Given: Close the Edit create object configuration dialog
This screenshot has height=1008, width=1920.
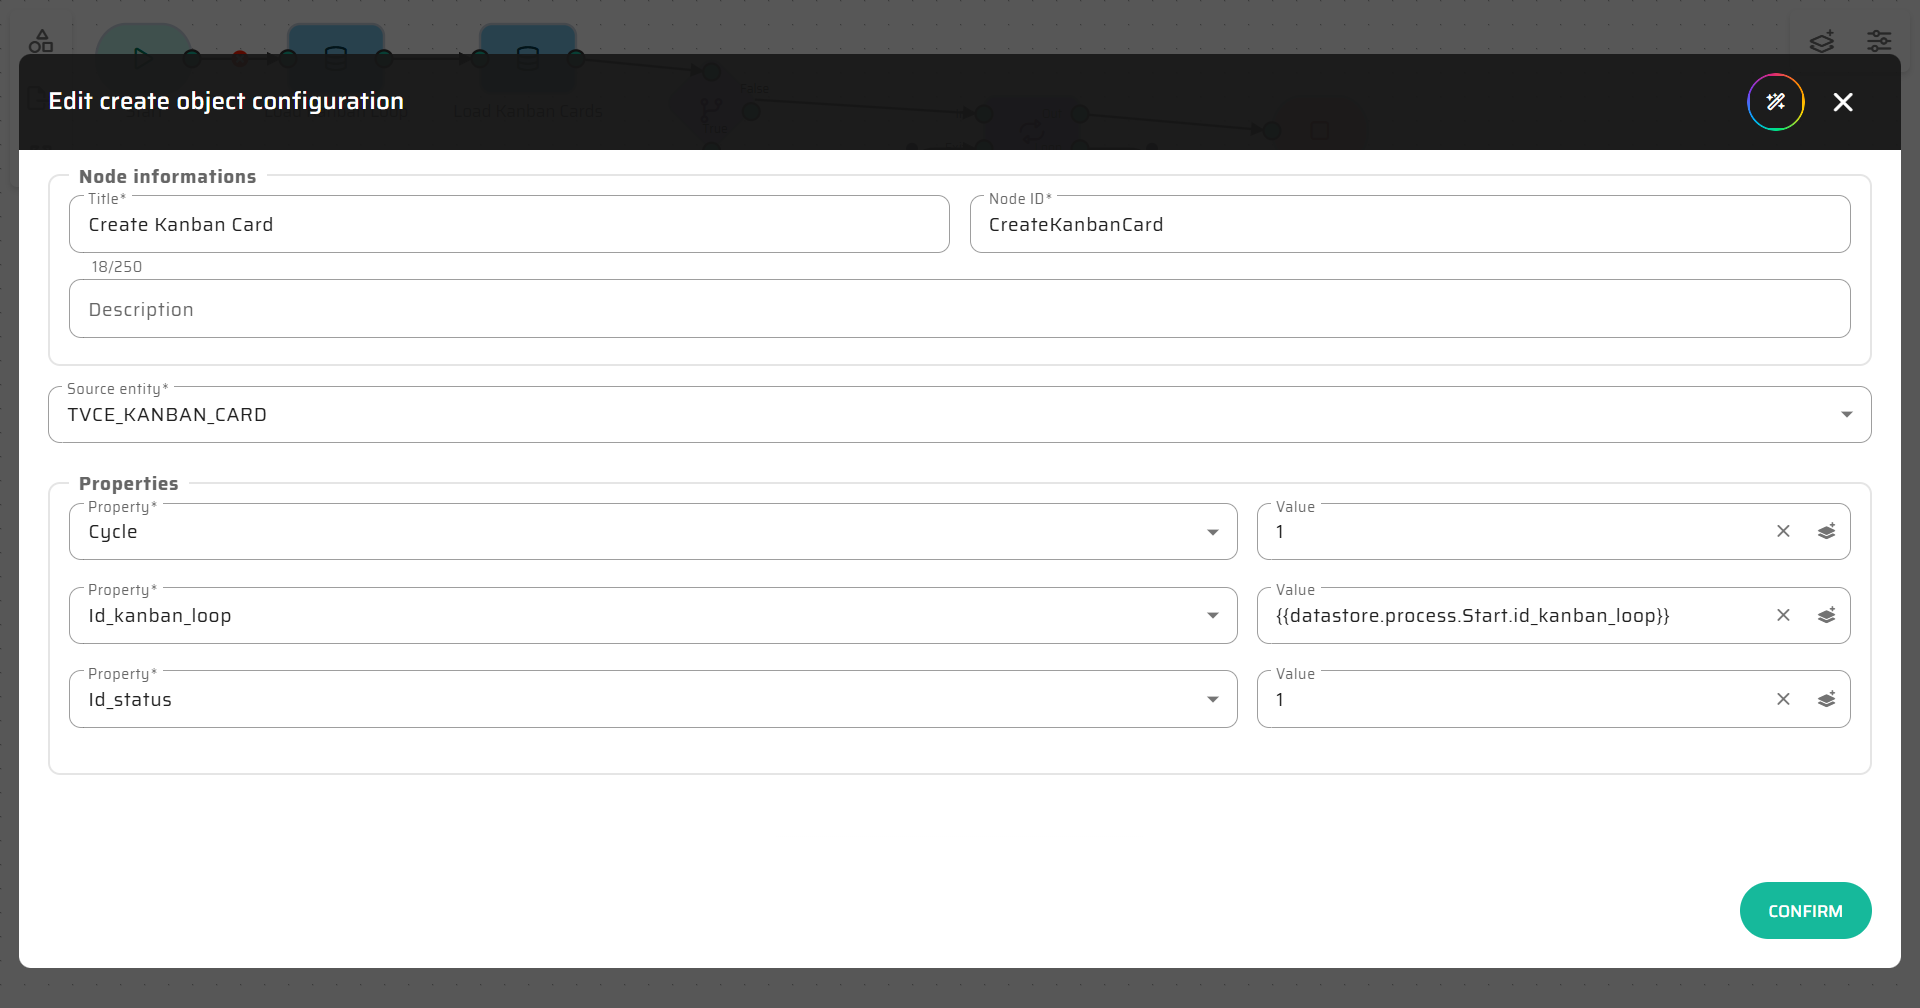Looking at the screenshot, I should tap(1843, 102).
